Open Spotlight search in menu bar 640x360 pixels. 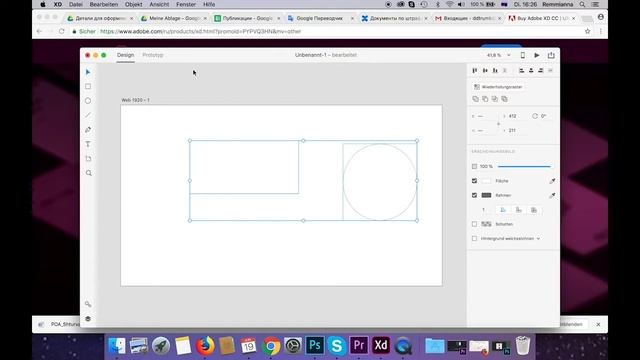tap(582, 4)
